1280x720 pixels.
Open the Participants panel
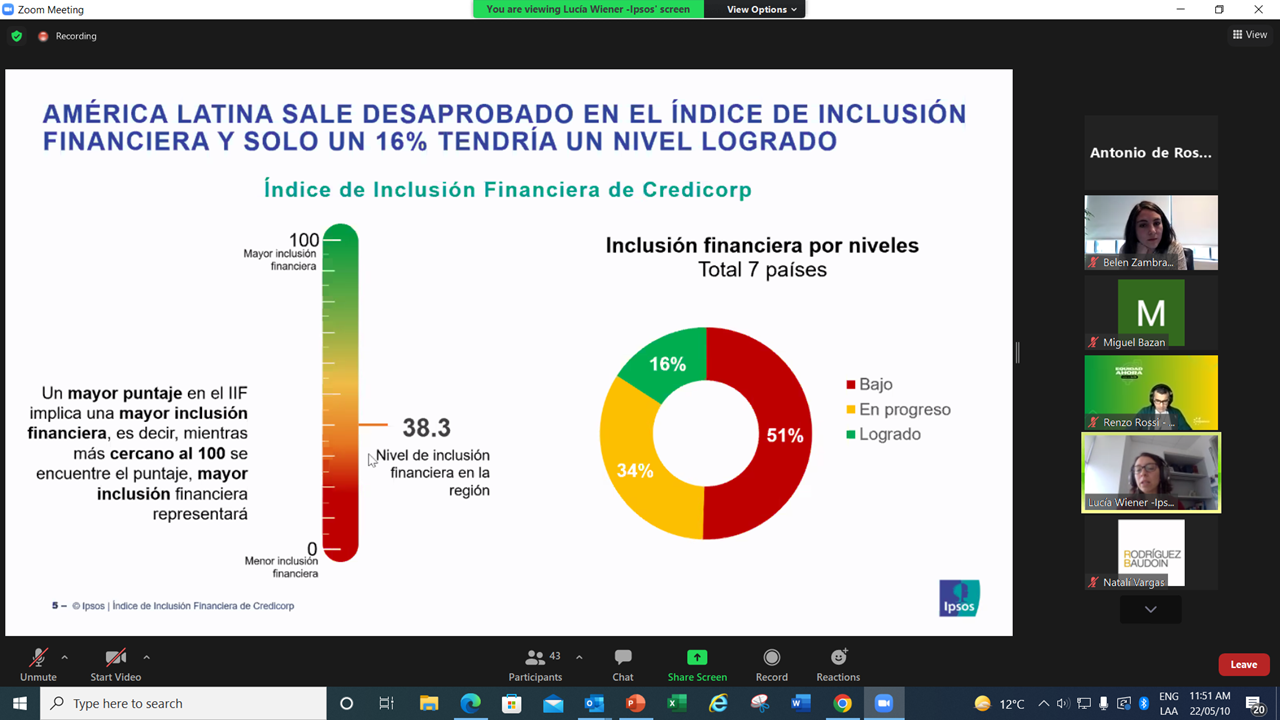point(536,664)
